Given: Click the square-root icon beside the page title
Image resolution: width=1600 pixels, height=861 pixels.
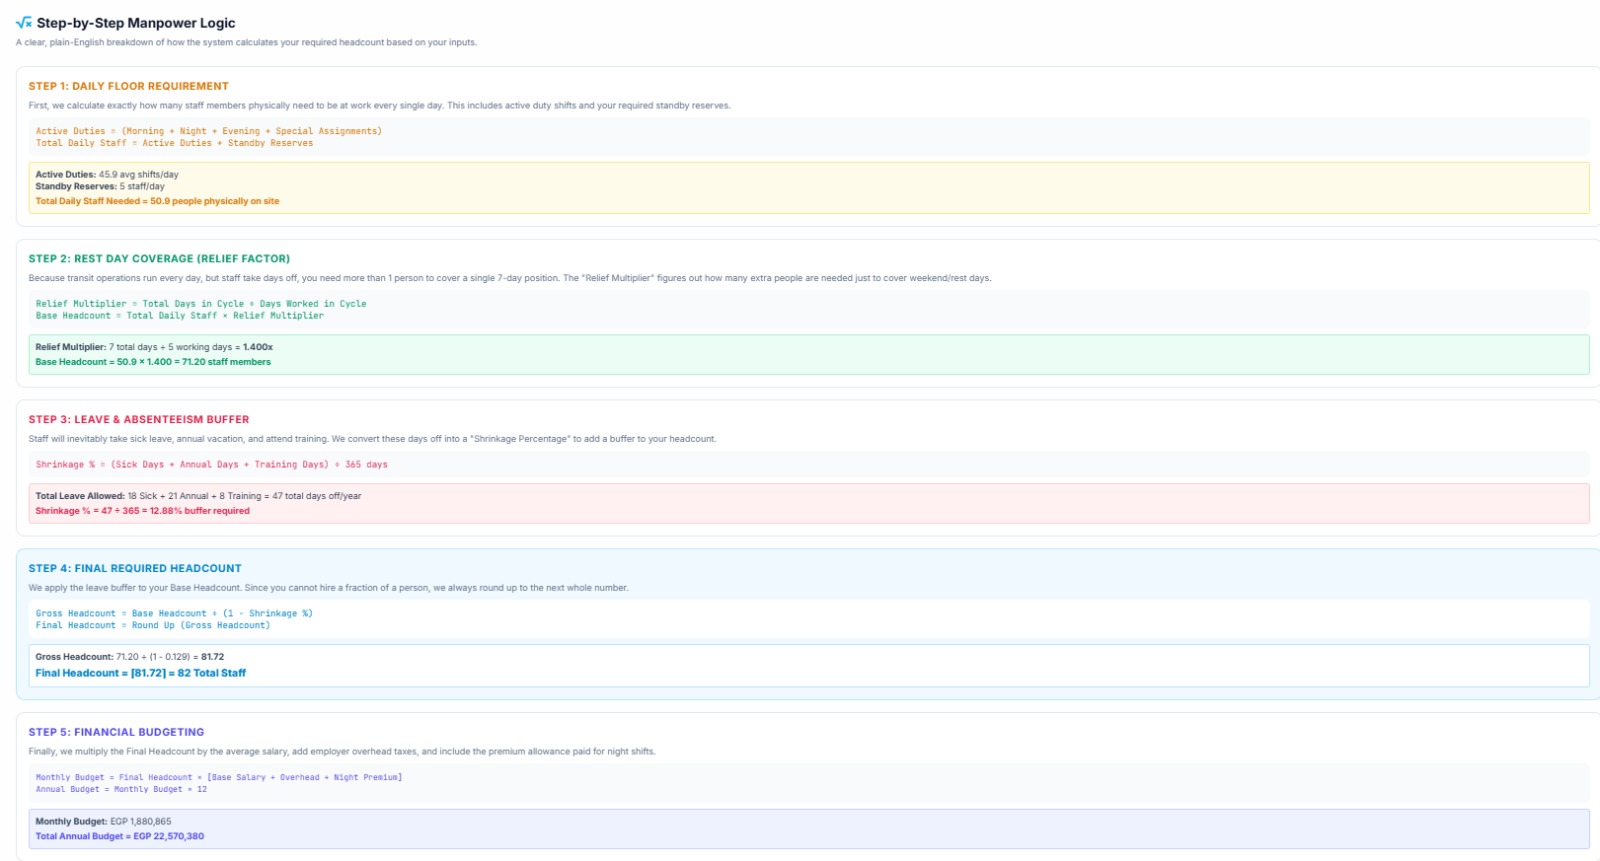Looking at the screenshot, I should coord(24,23).
